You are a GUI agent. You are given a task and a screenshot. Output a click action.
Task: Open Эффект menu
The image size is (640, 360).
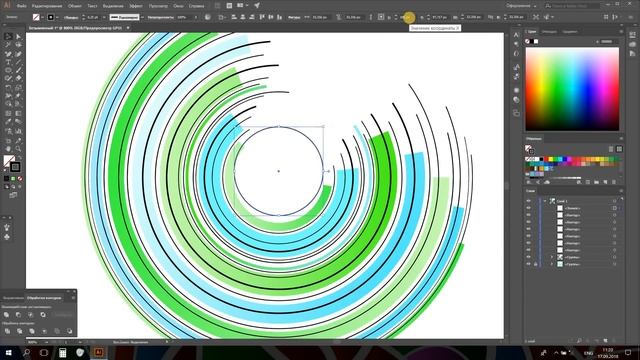[136, 6]
